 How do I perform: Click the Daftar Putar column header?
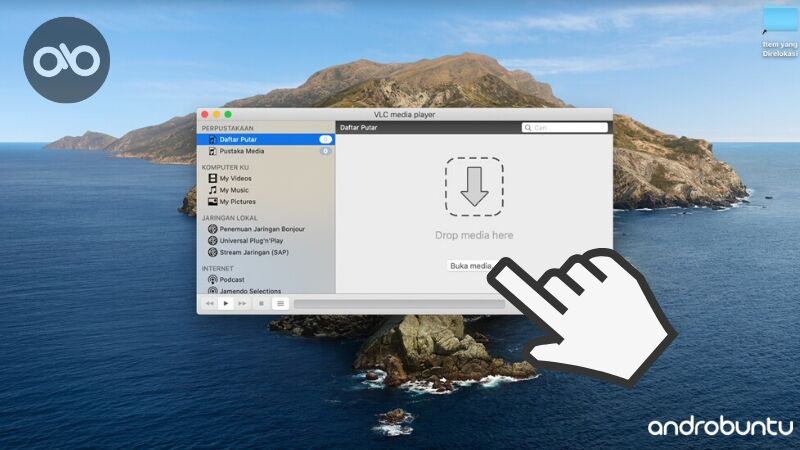pos(359,128)
